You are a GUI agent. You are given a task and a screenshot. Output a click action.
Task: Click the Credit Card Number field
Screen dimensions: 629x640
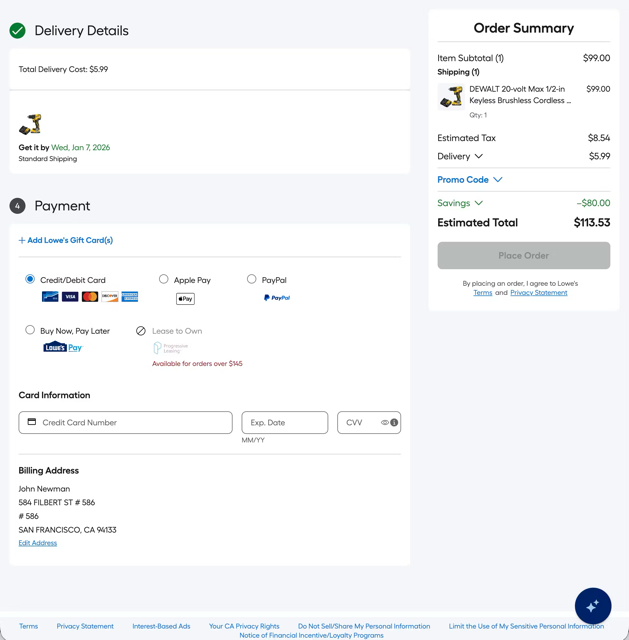point(125,422)
